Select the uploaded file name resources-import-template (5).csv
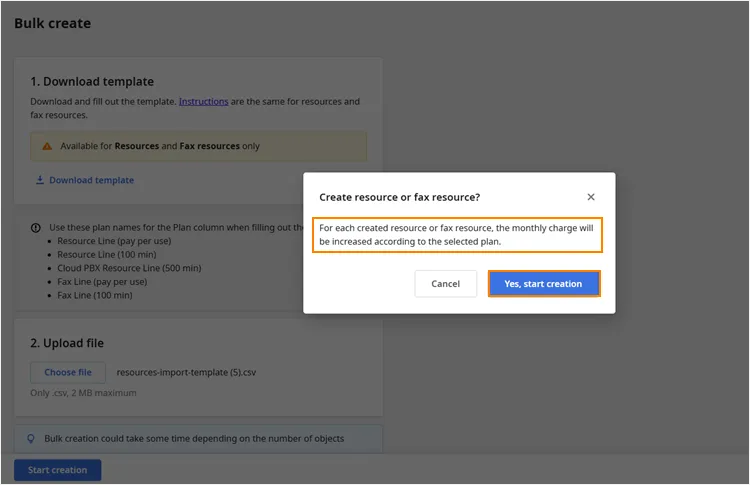 (x=186, y=372)
